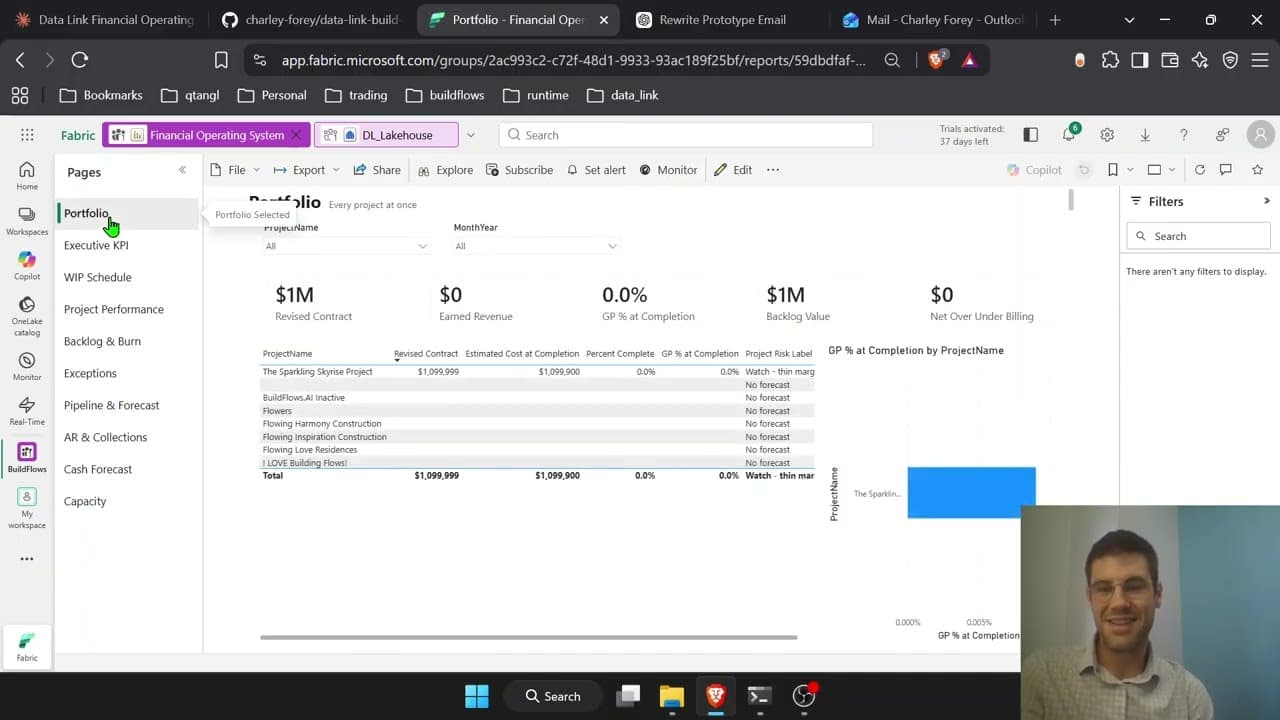Open the view options dropdown
The height and width of the screenshot is (720, 1280).
coord(1160,170)
